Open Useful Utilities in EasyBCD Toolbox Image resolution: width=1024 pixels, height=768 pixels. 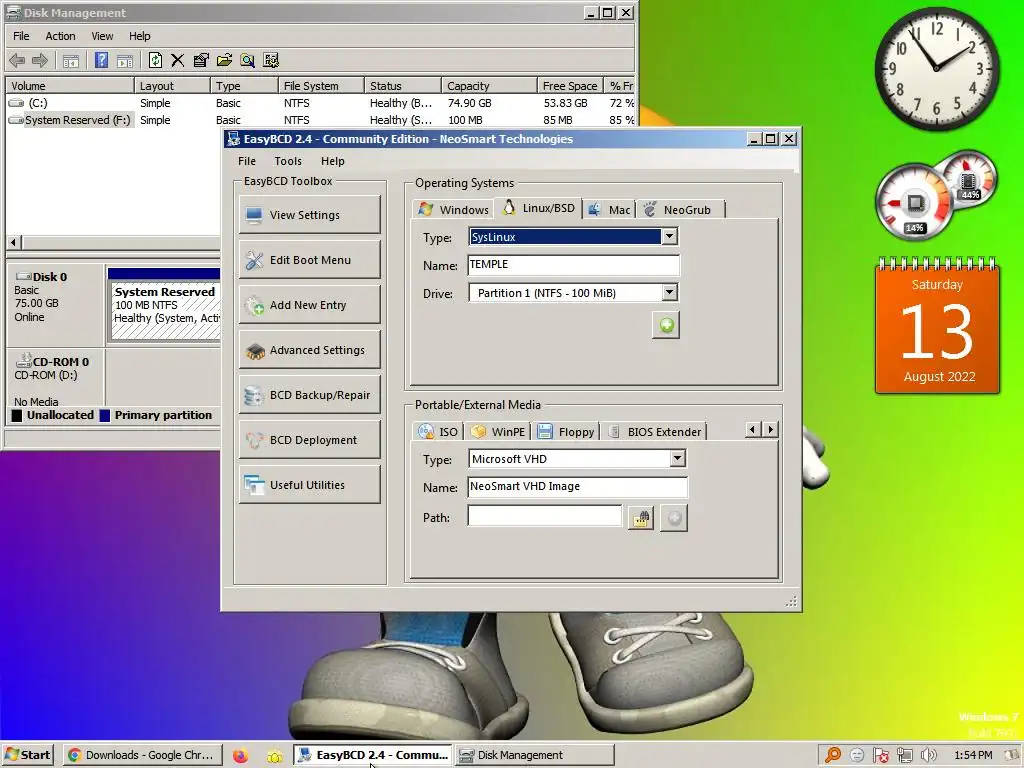[310, 485]
